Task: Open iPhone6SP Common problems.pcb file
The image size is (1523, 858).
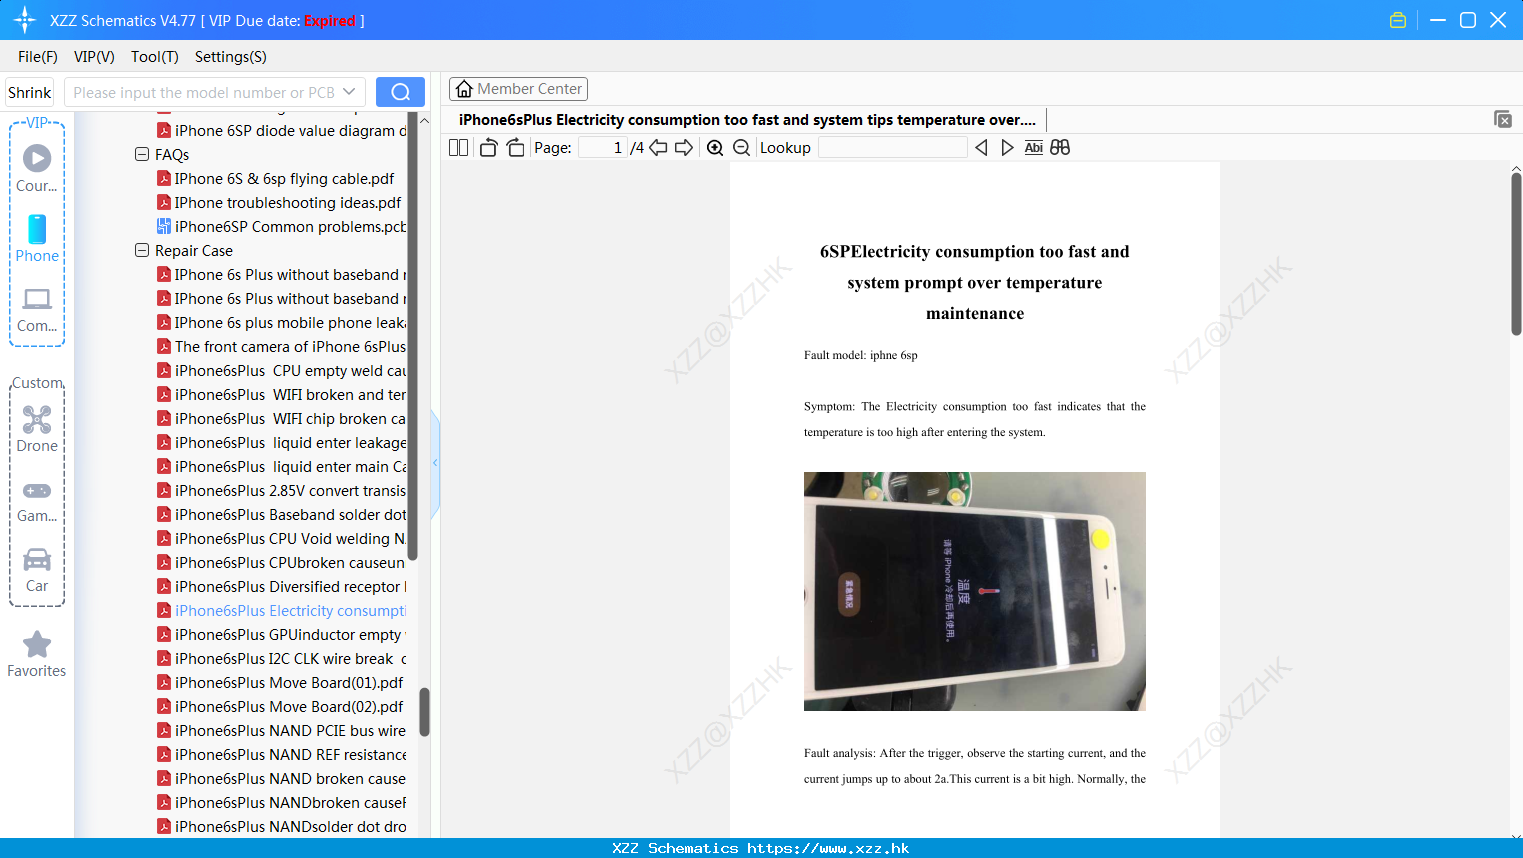Action: (x=282, y=226)
